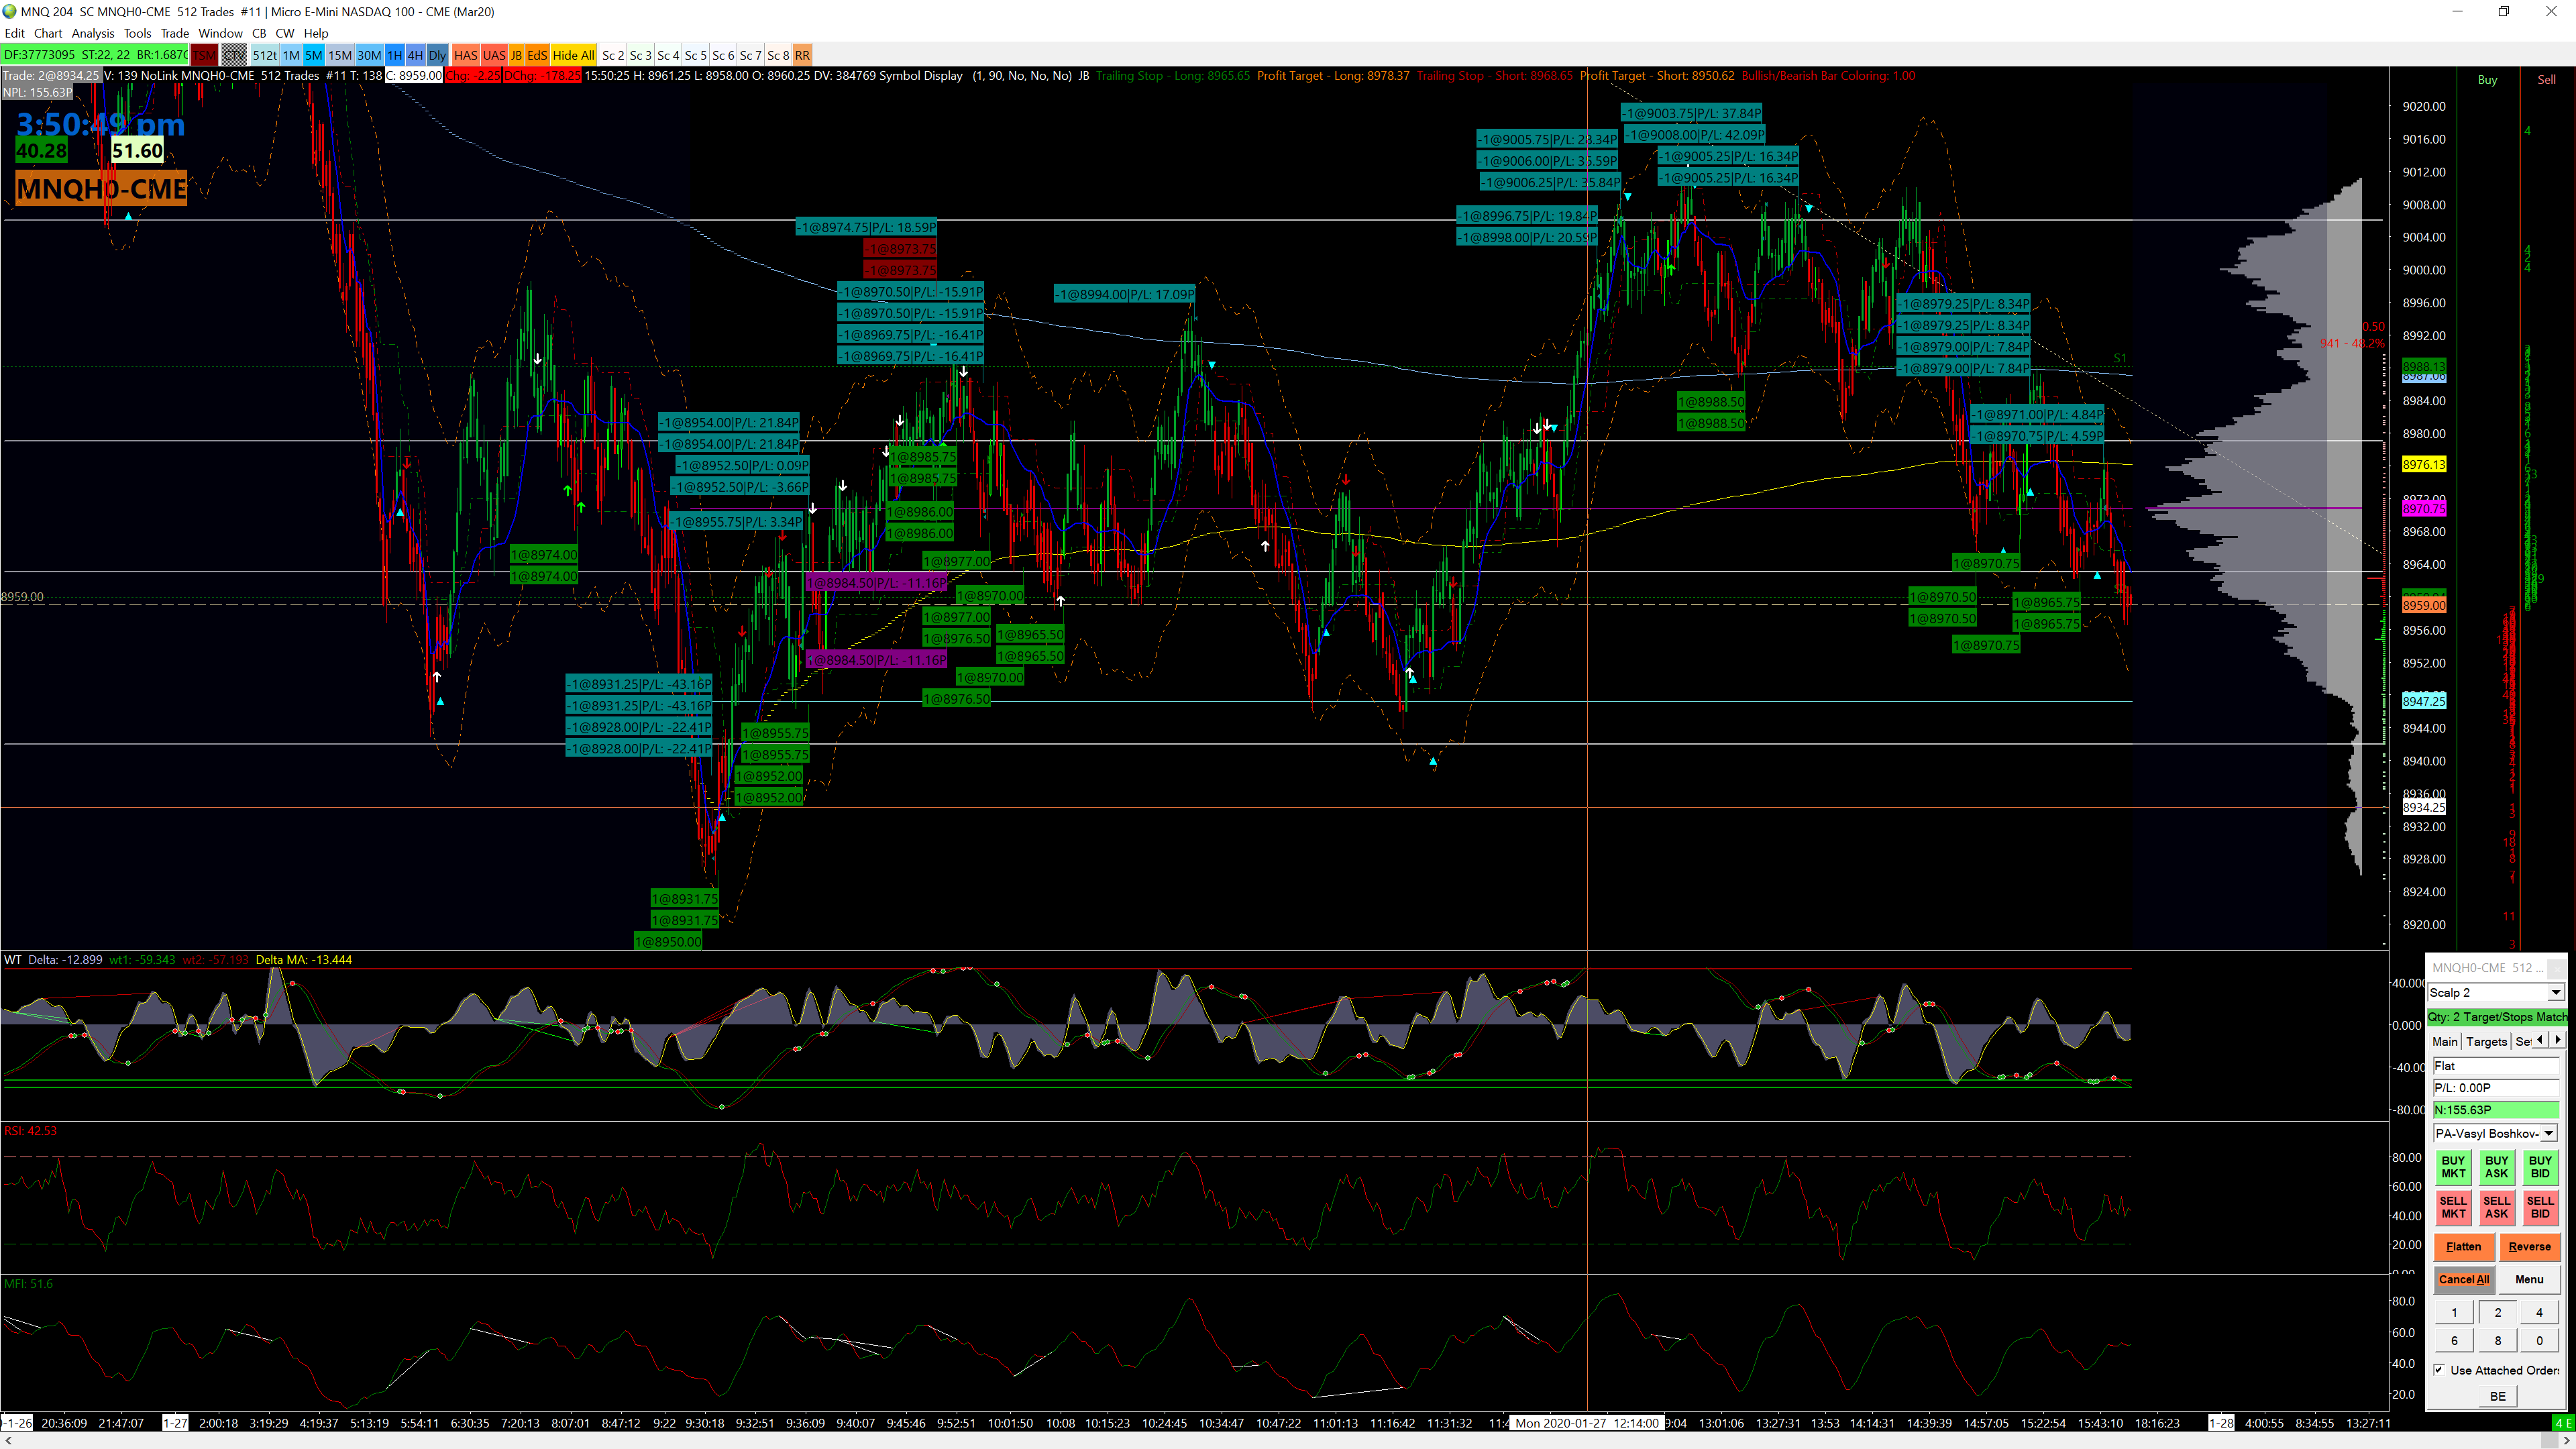
Task: Click the RR toolbar button
Action: [803, 55]
